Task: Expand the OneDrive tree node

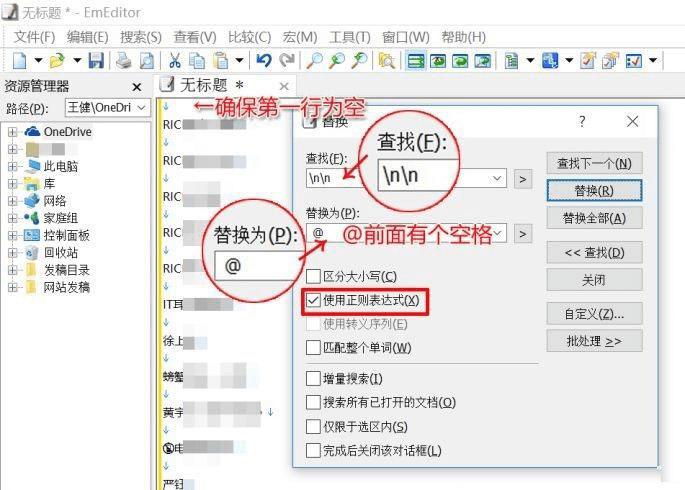Action: click(x=12, y=131)
